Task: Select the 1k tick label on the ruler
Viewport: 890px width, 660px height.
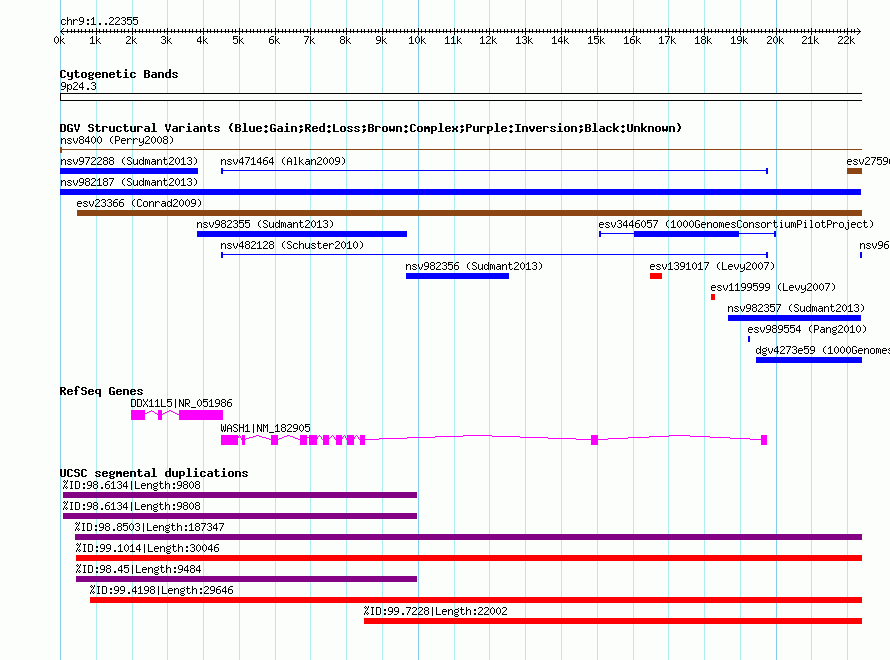Action: pyautogui.click(x=95, y=40)
